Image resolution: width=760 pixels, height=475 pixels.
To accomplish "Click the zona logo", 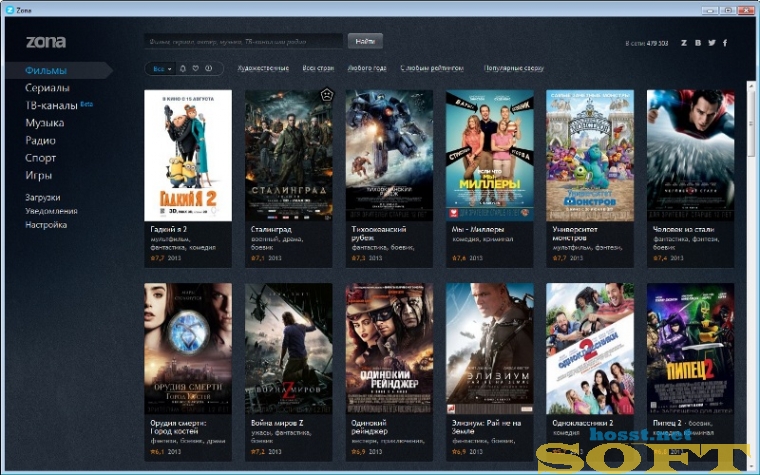I will 46,42.
